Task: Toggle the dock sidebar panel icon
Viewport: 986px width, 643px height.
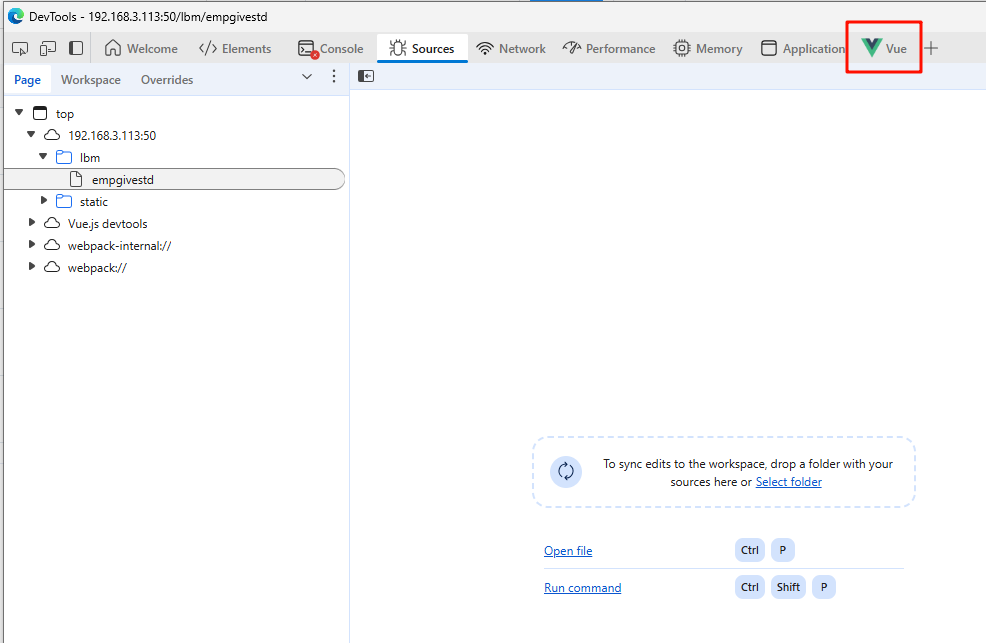Action: (76, 48)
